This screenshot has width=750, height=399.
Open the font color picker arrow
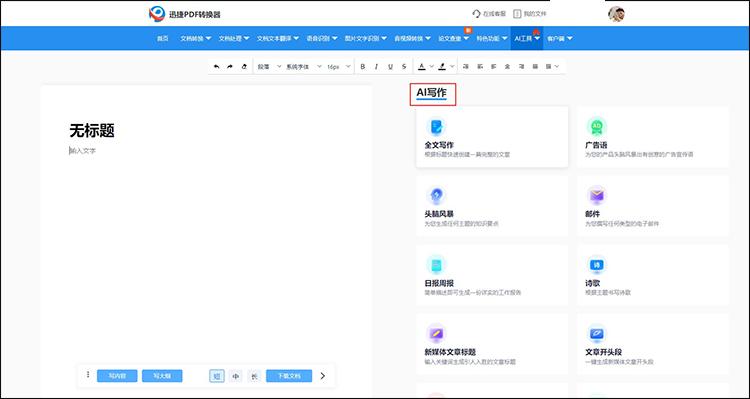click(x=431, y=66)
